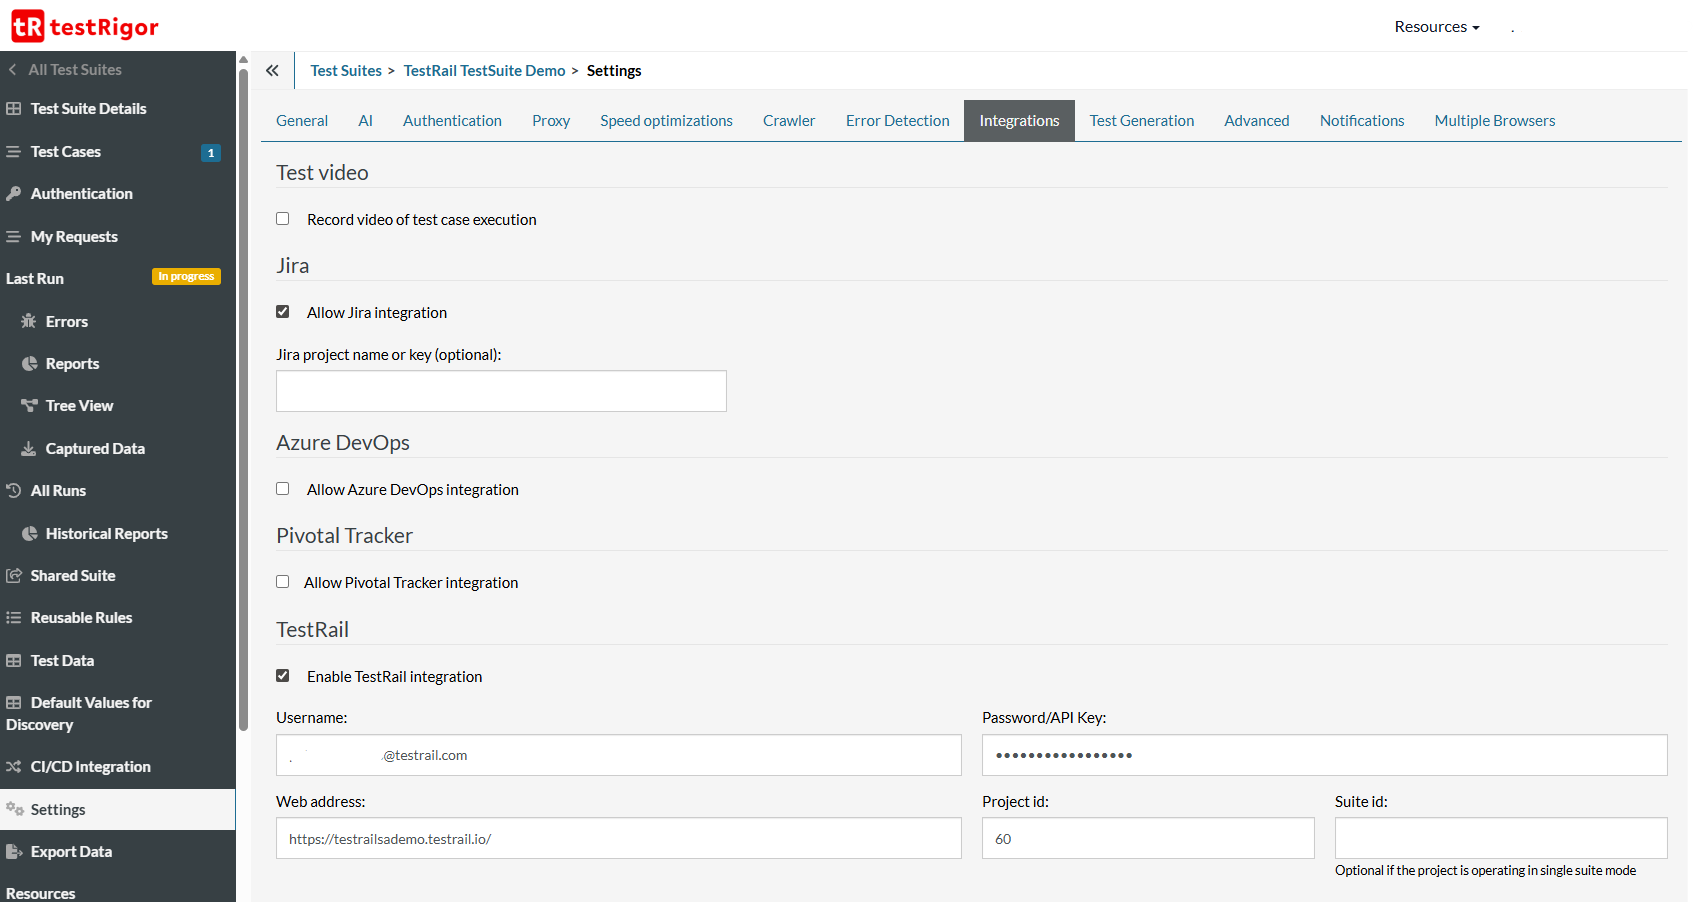Open Resources at the sidebar bottom
Screen dimensions: 1693x902
pyautogui.click(x=41, y=893)
